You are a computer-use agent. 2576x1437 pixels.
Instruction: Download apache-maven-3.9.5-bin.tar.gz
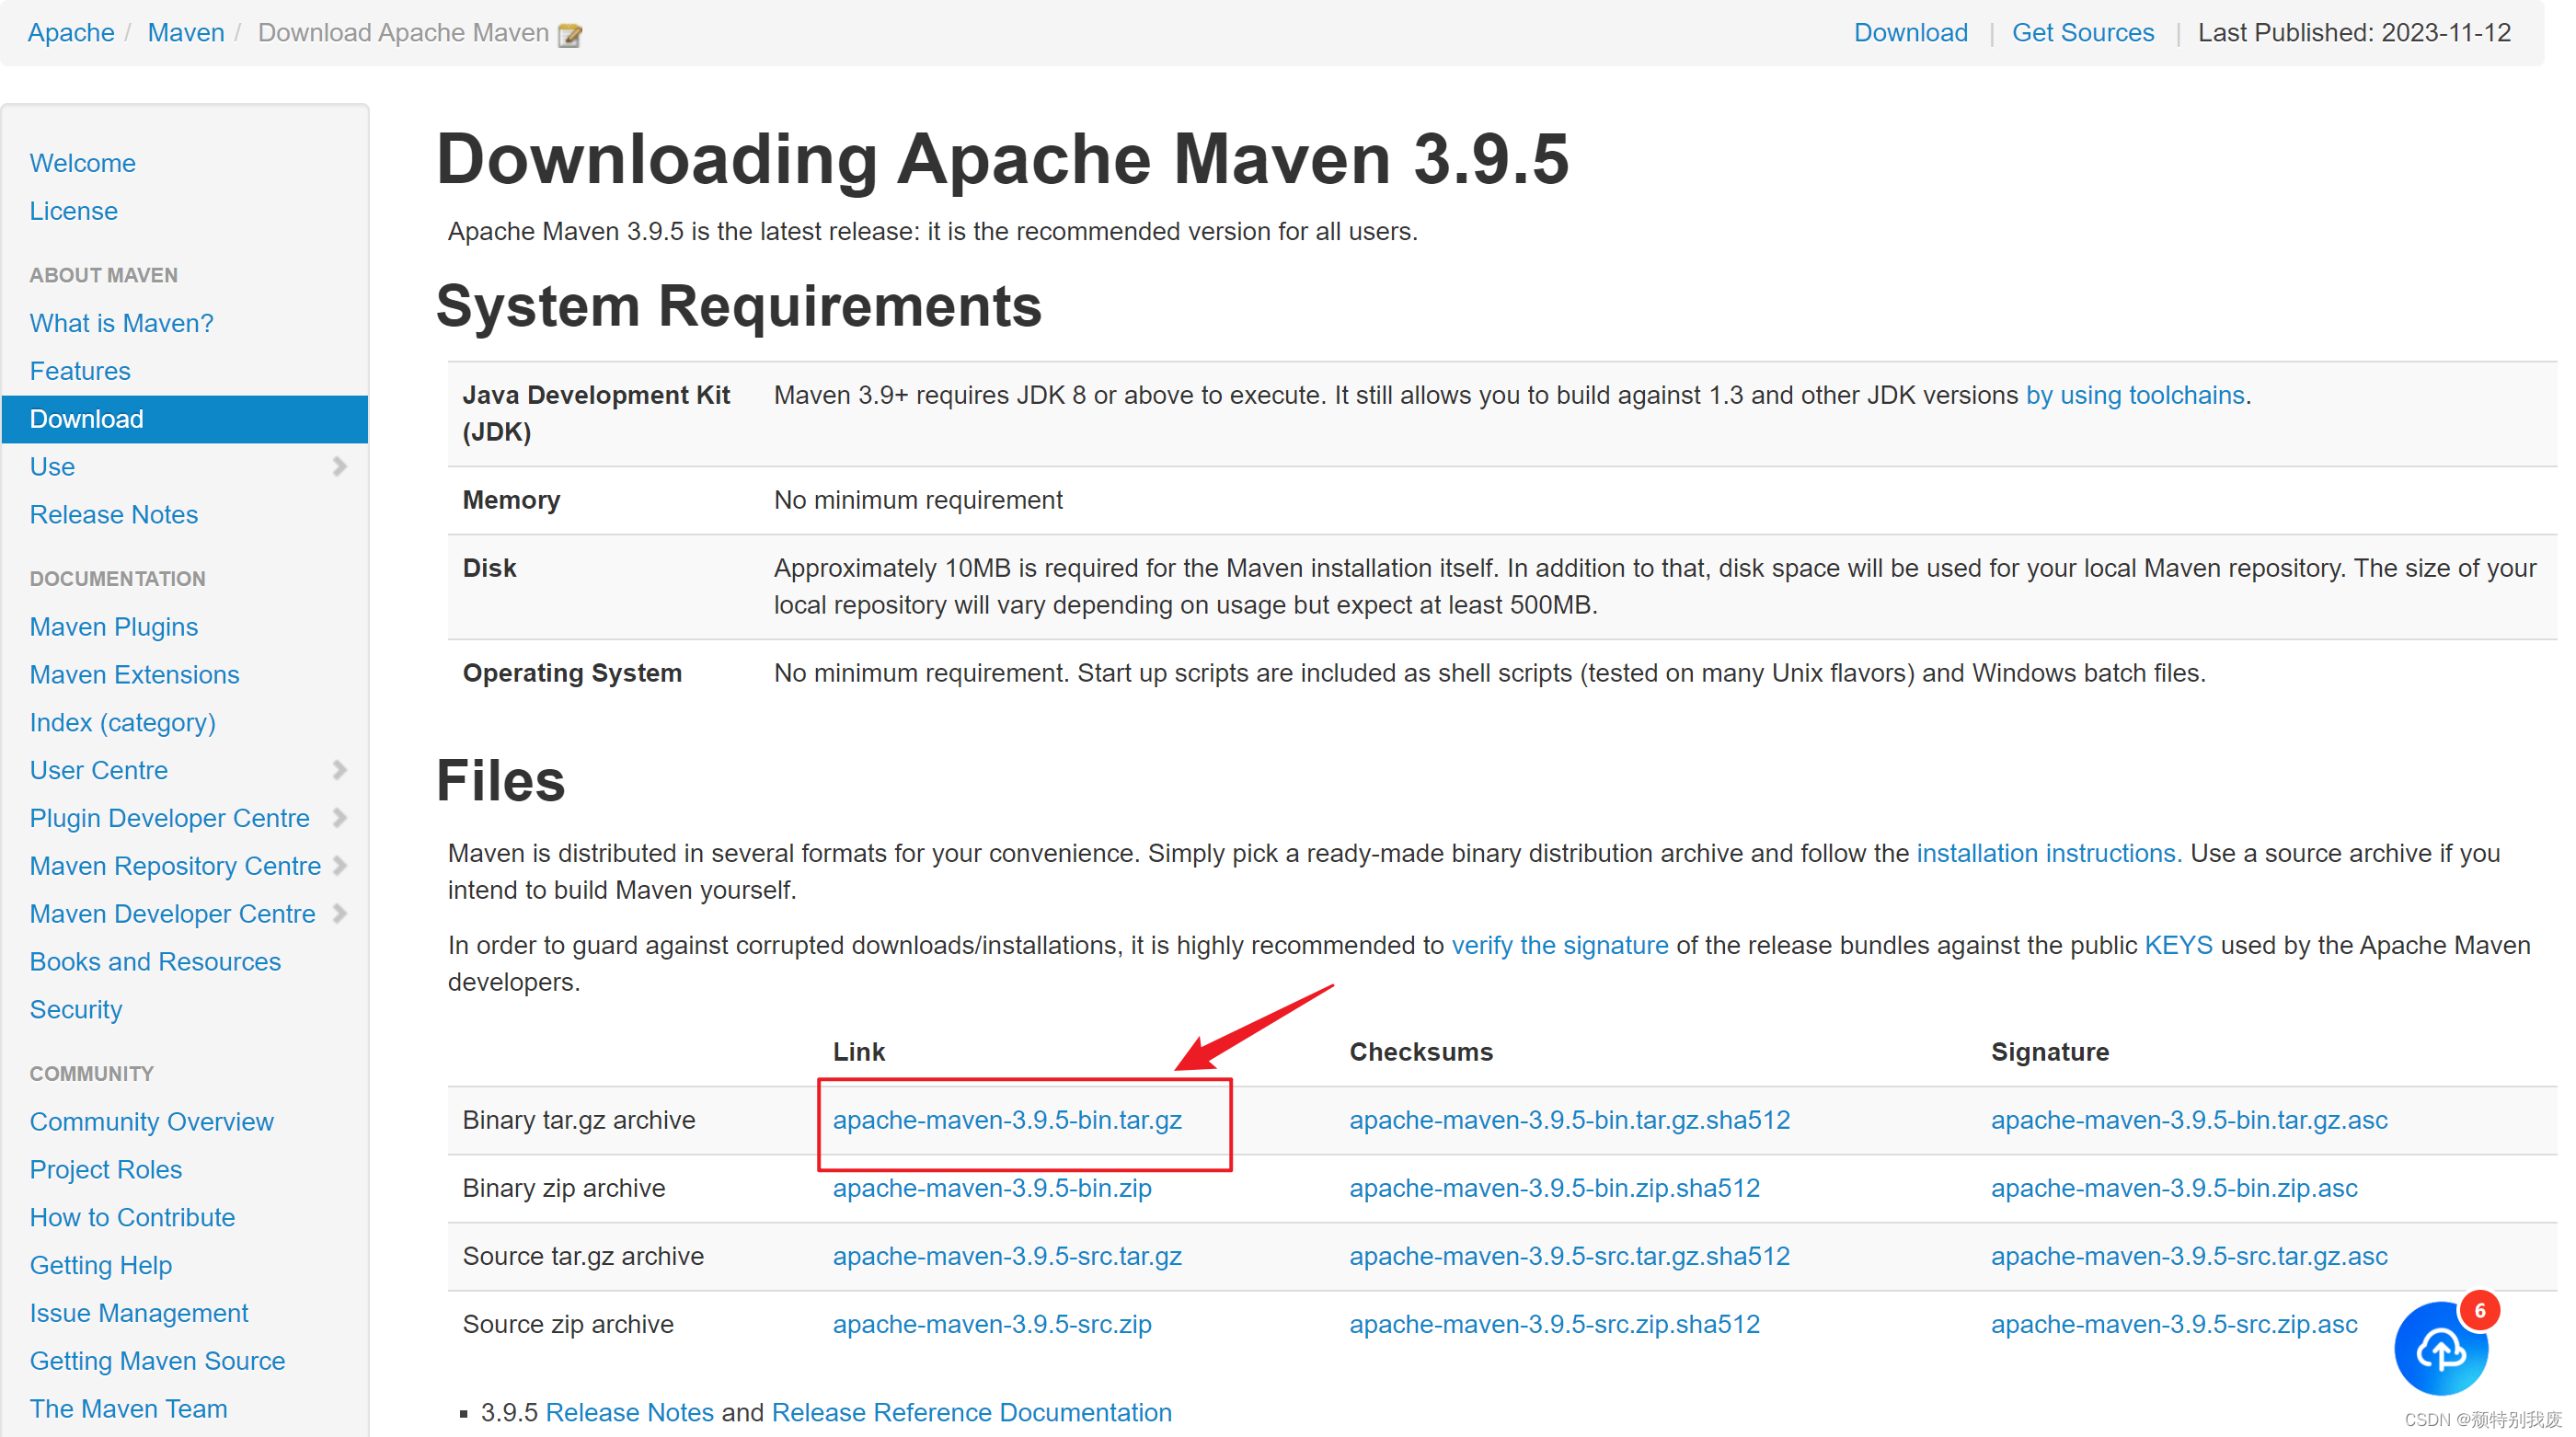1007,1120
